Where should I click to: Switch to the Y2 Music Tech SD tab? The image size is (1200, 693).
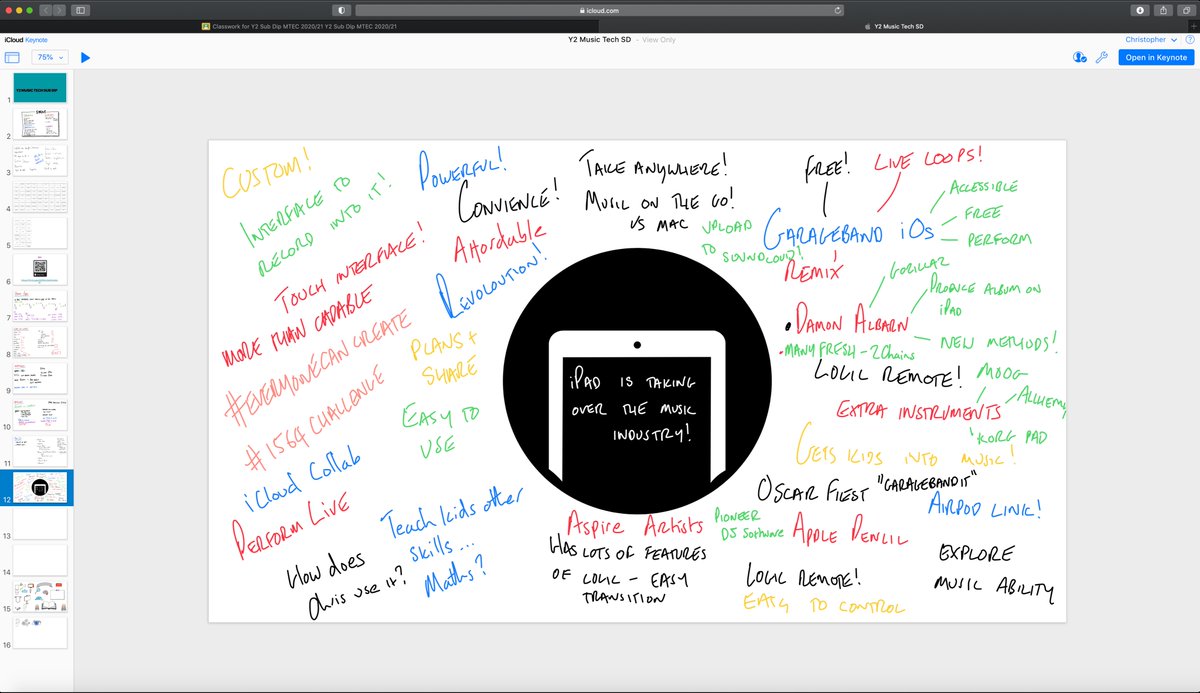[x=897, y=26]
